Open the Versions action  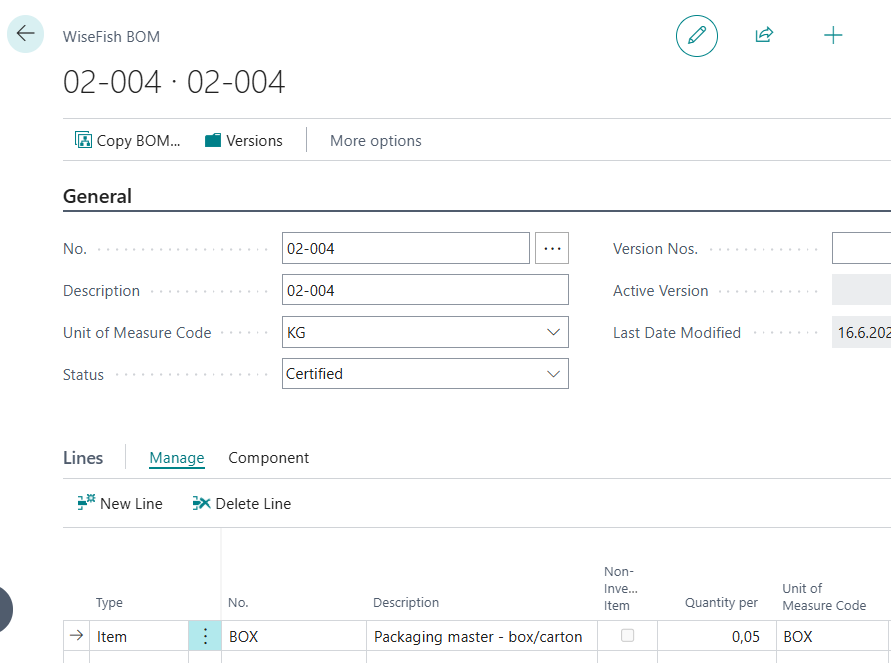tap(244, 141)
